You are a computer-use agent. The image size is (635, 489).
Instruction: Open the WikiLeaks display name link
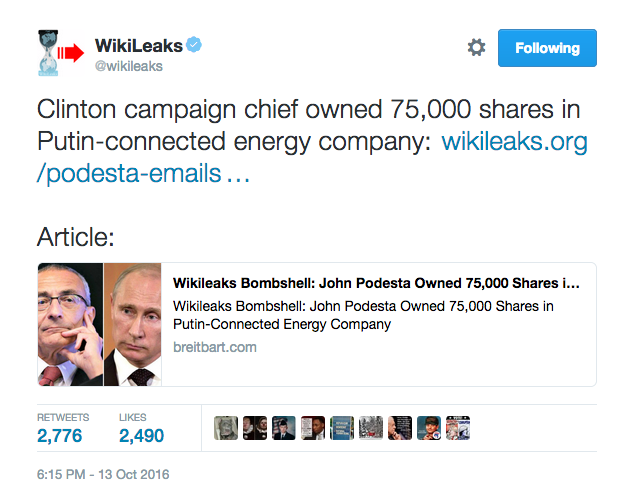point(137,46)
